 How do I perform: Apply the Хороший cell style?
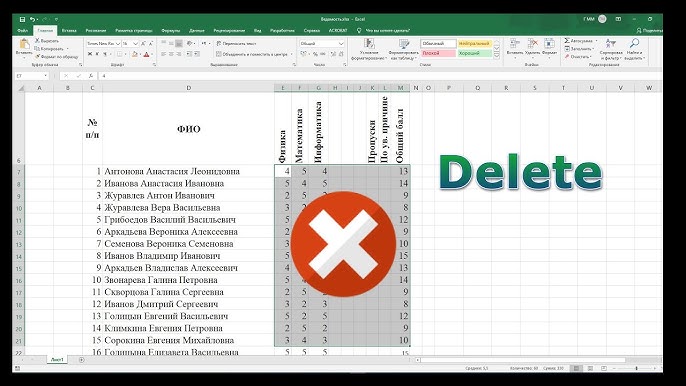click(475, 53)
